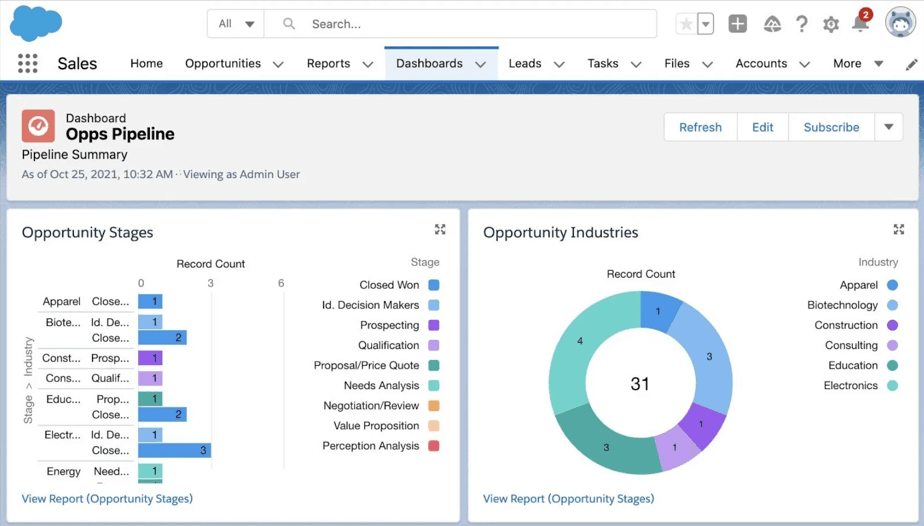Click the Consulting industry legend dot
Viewport: 924px width, 526px height.
click(892, 345)
